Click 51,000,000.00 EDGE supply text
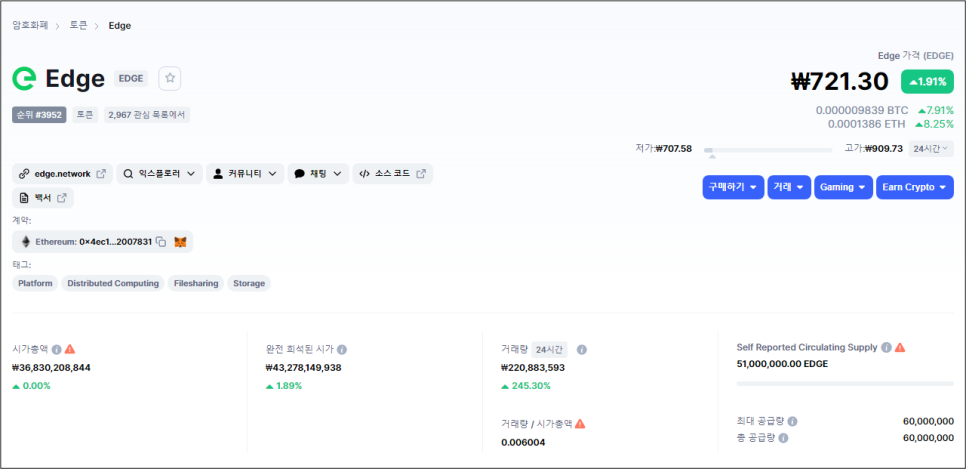The width and height of the screenshot is (966, 469). coord(782,364)
